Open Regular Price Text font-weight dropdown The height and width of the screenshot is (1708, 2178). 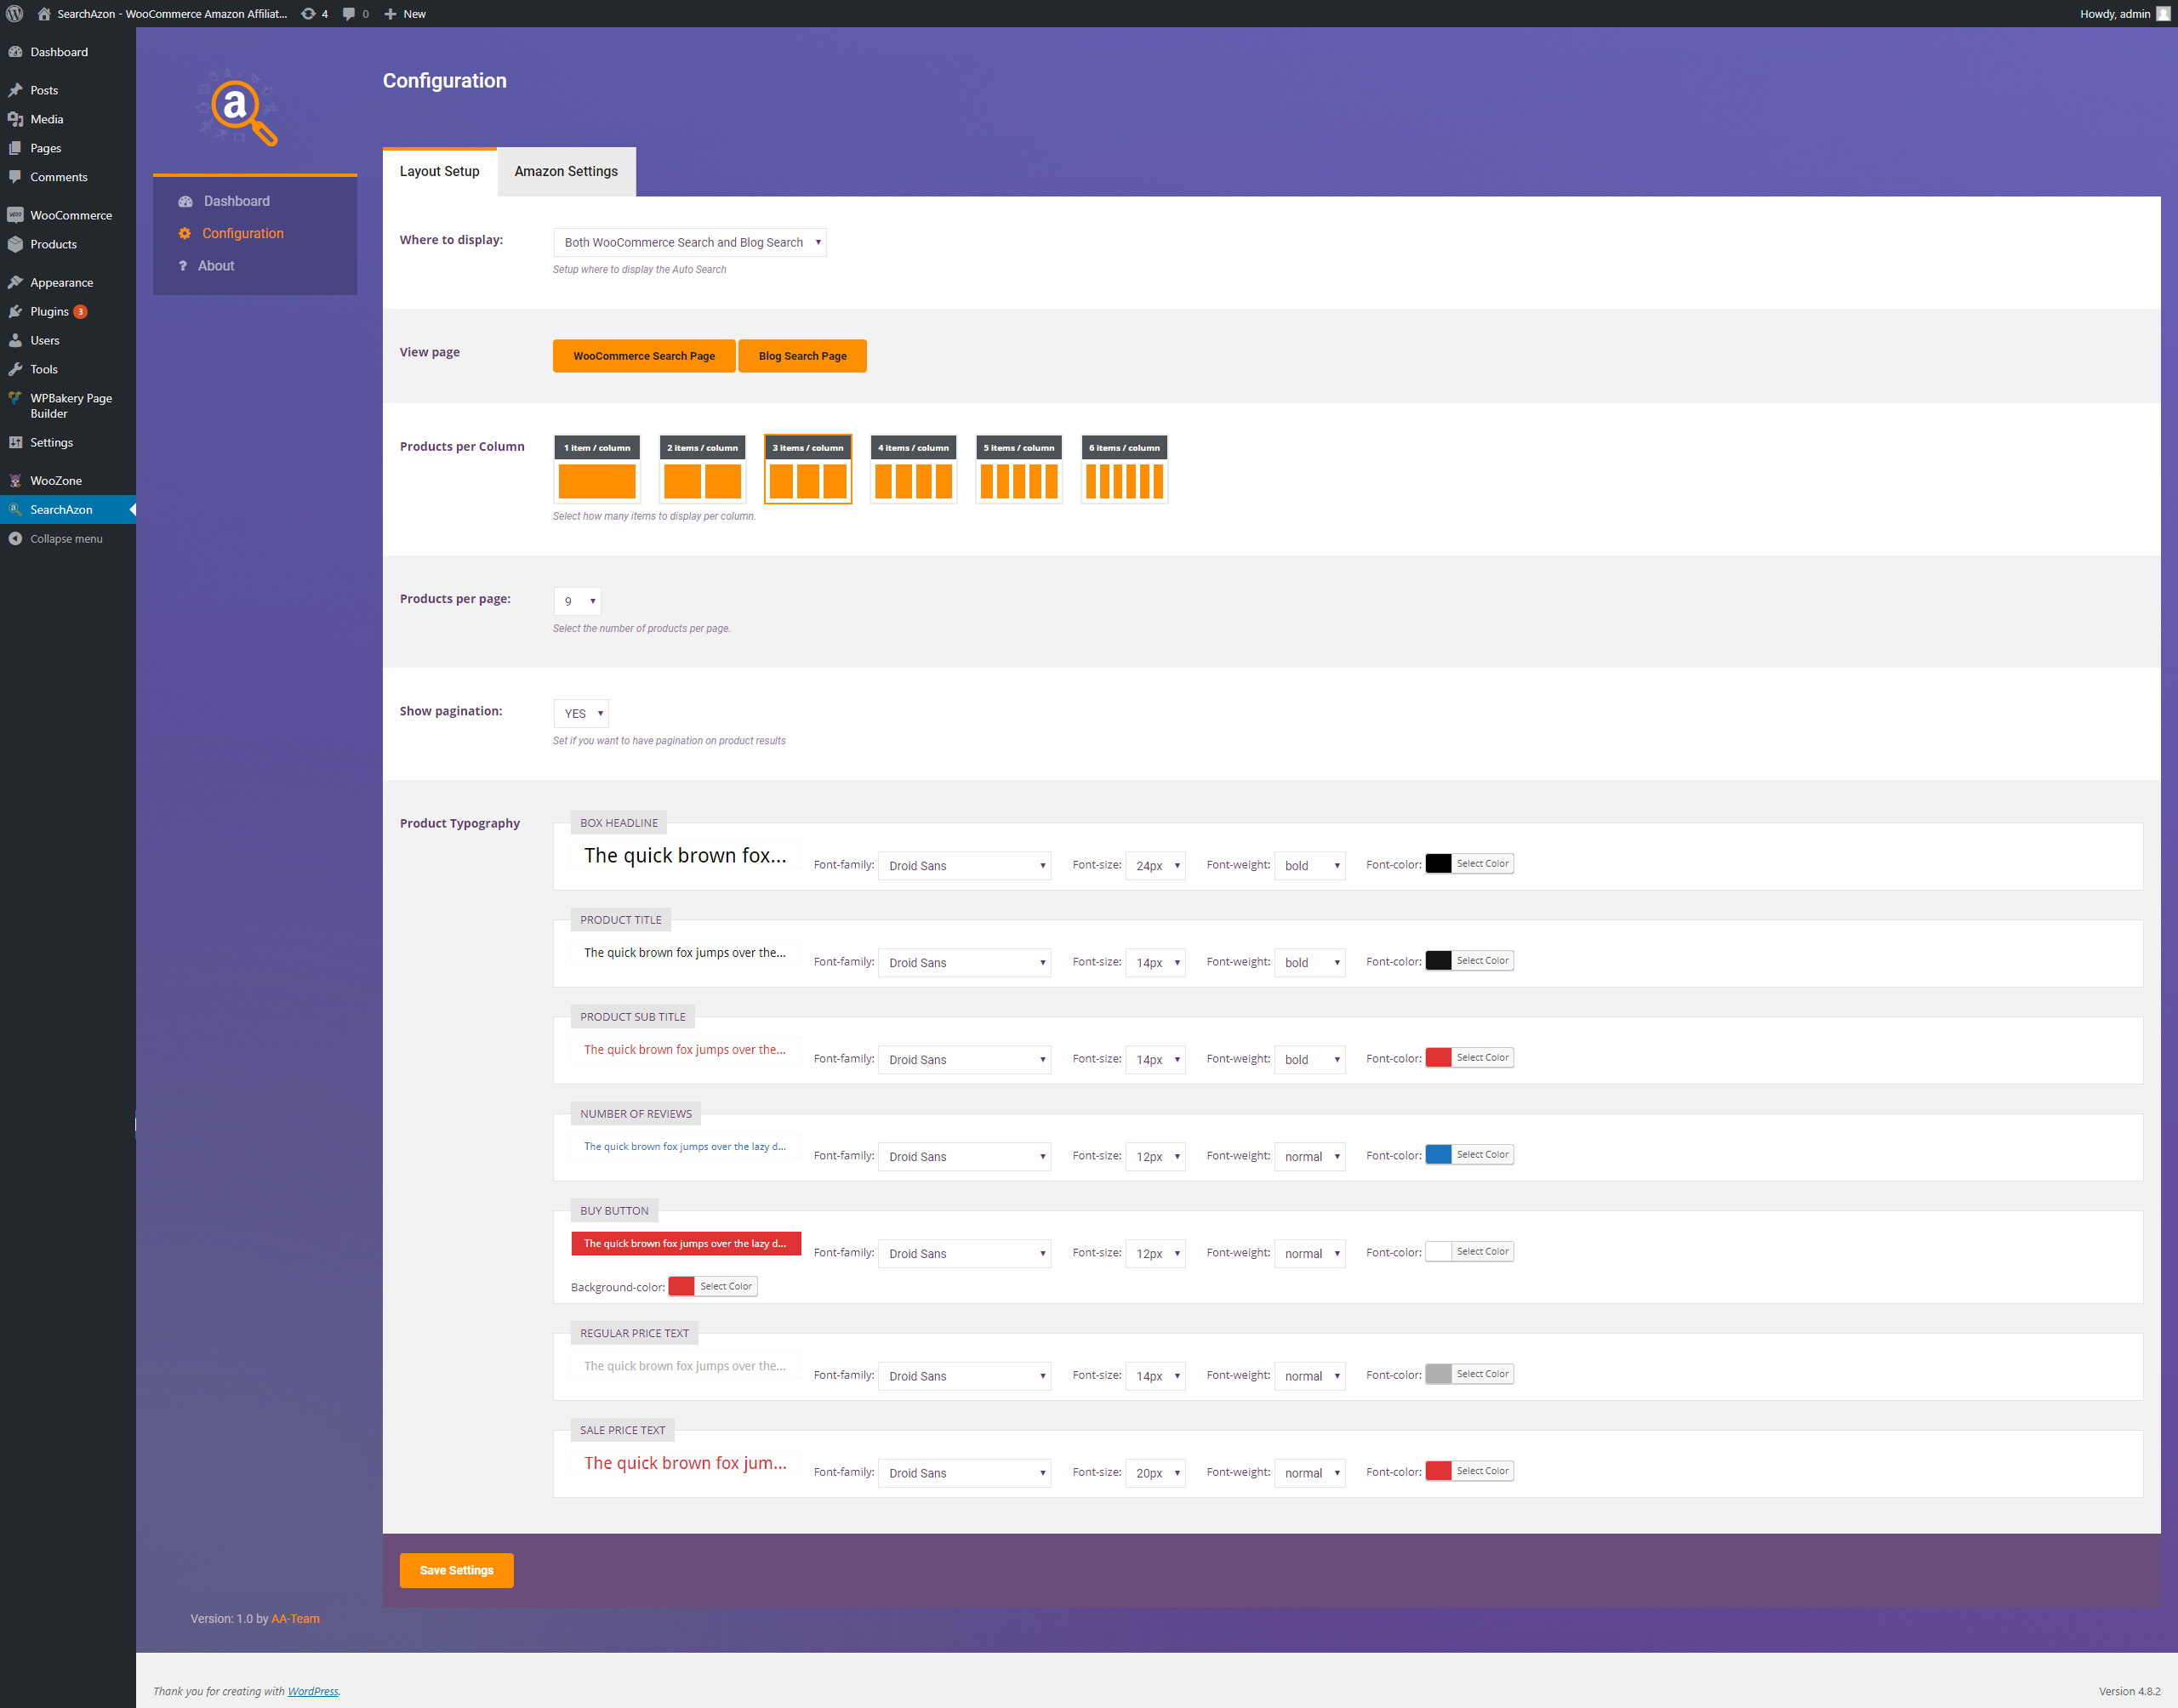[1310, 1377]
